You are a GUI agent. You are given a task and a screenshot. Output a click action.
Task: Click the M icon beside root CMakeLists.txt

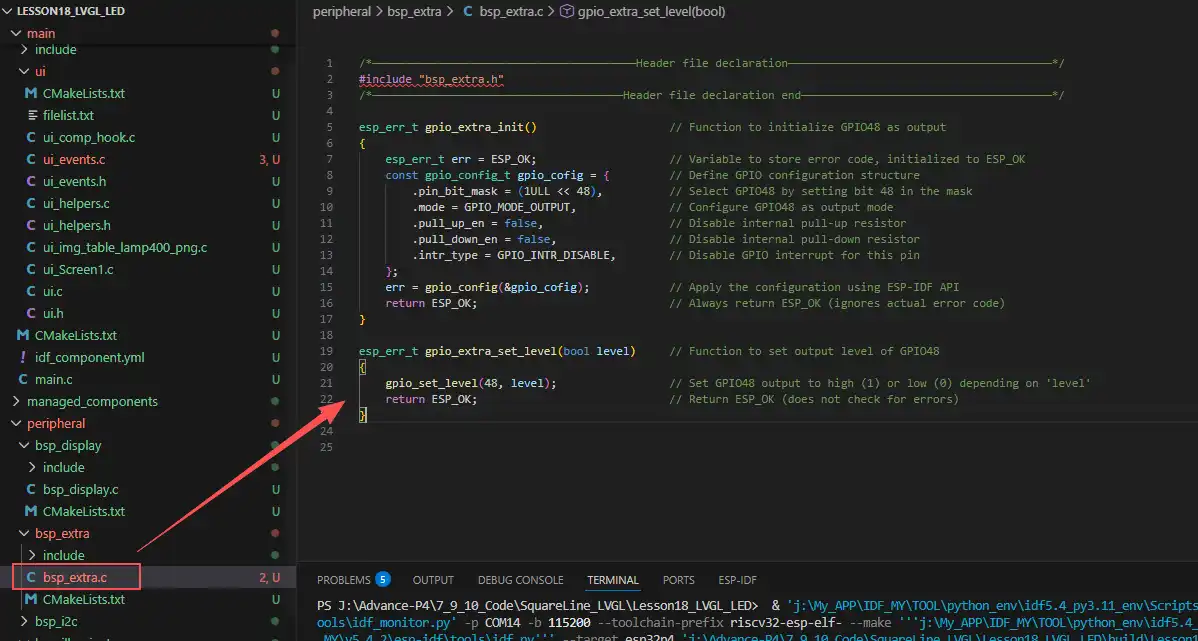(23, 335)
